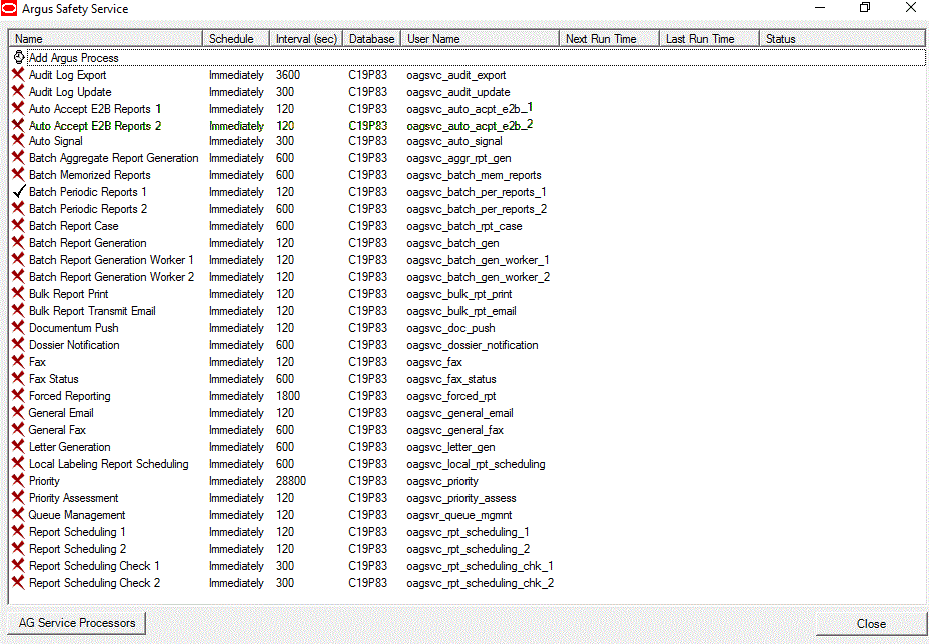Click red X icon beside Auto Signal
Screen dimensions: 931x644
click(18, 141)
